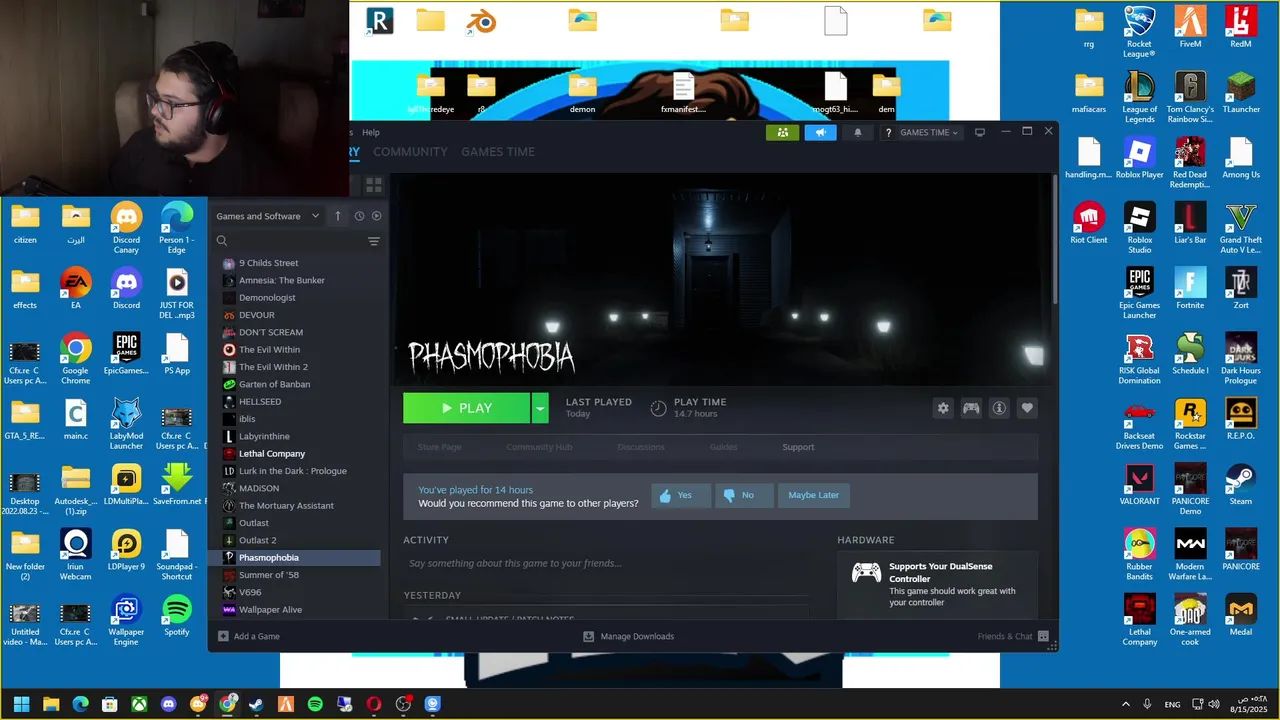Open LabyMod Launcher desktop icon
Image resolution: width=1280 pixels, height=720 pixels.
tap(126, 424)
